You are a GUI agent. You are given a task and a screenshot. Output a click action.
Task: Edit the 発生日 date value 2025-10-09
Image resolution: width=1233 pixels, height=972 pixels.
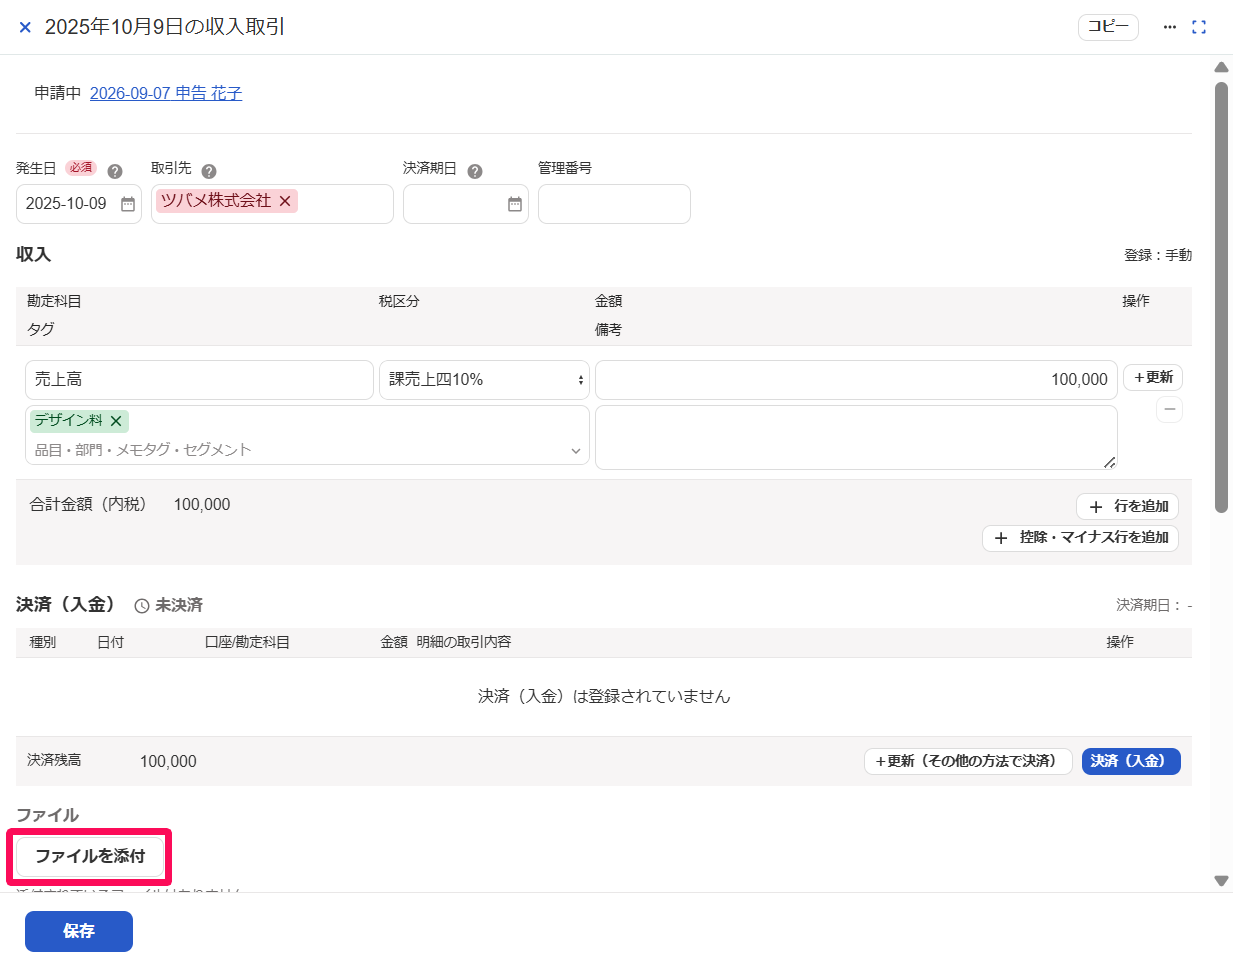(x=66, y=204)
